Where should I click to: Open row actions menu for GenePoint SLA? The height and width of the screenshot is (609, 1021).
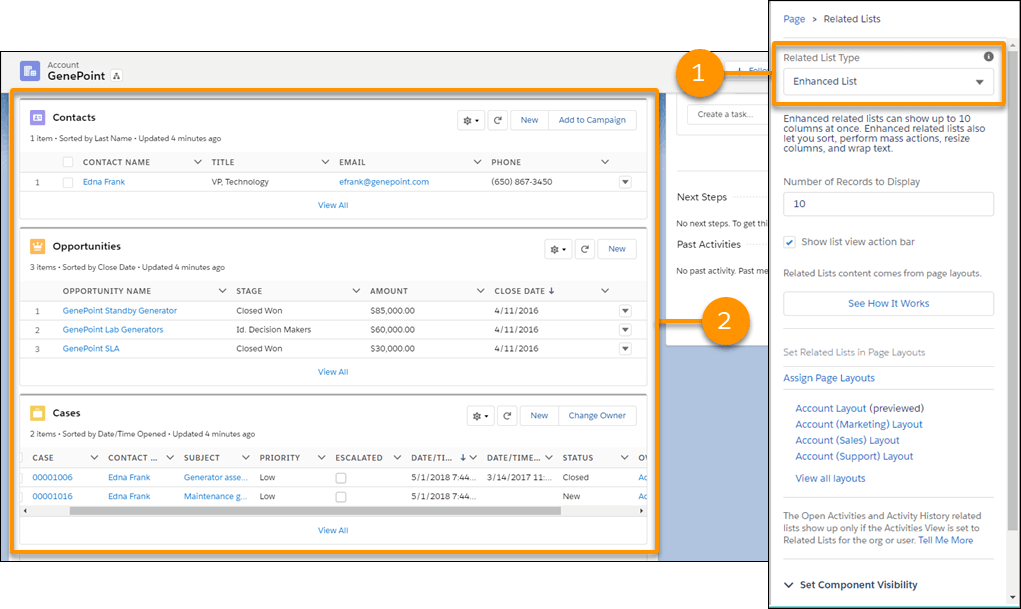[625, 348]
